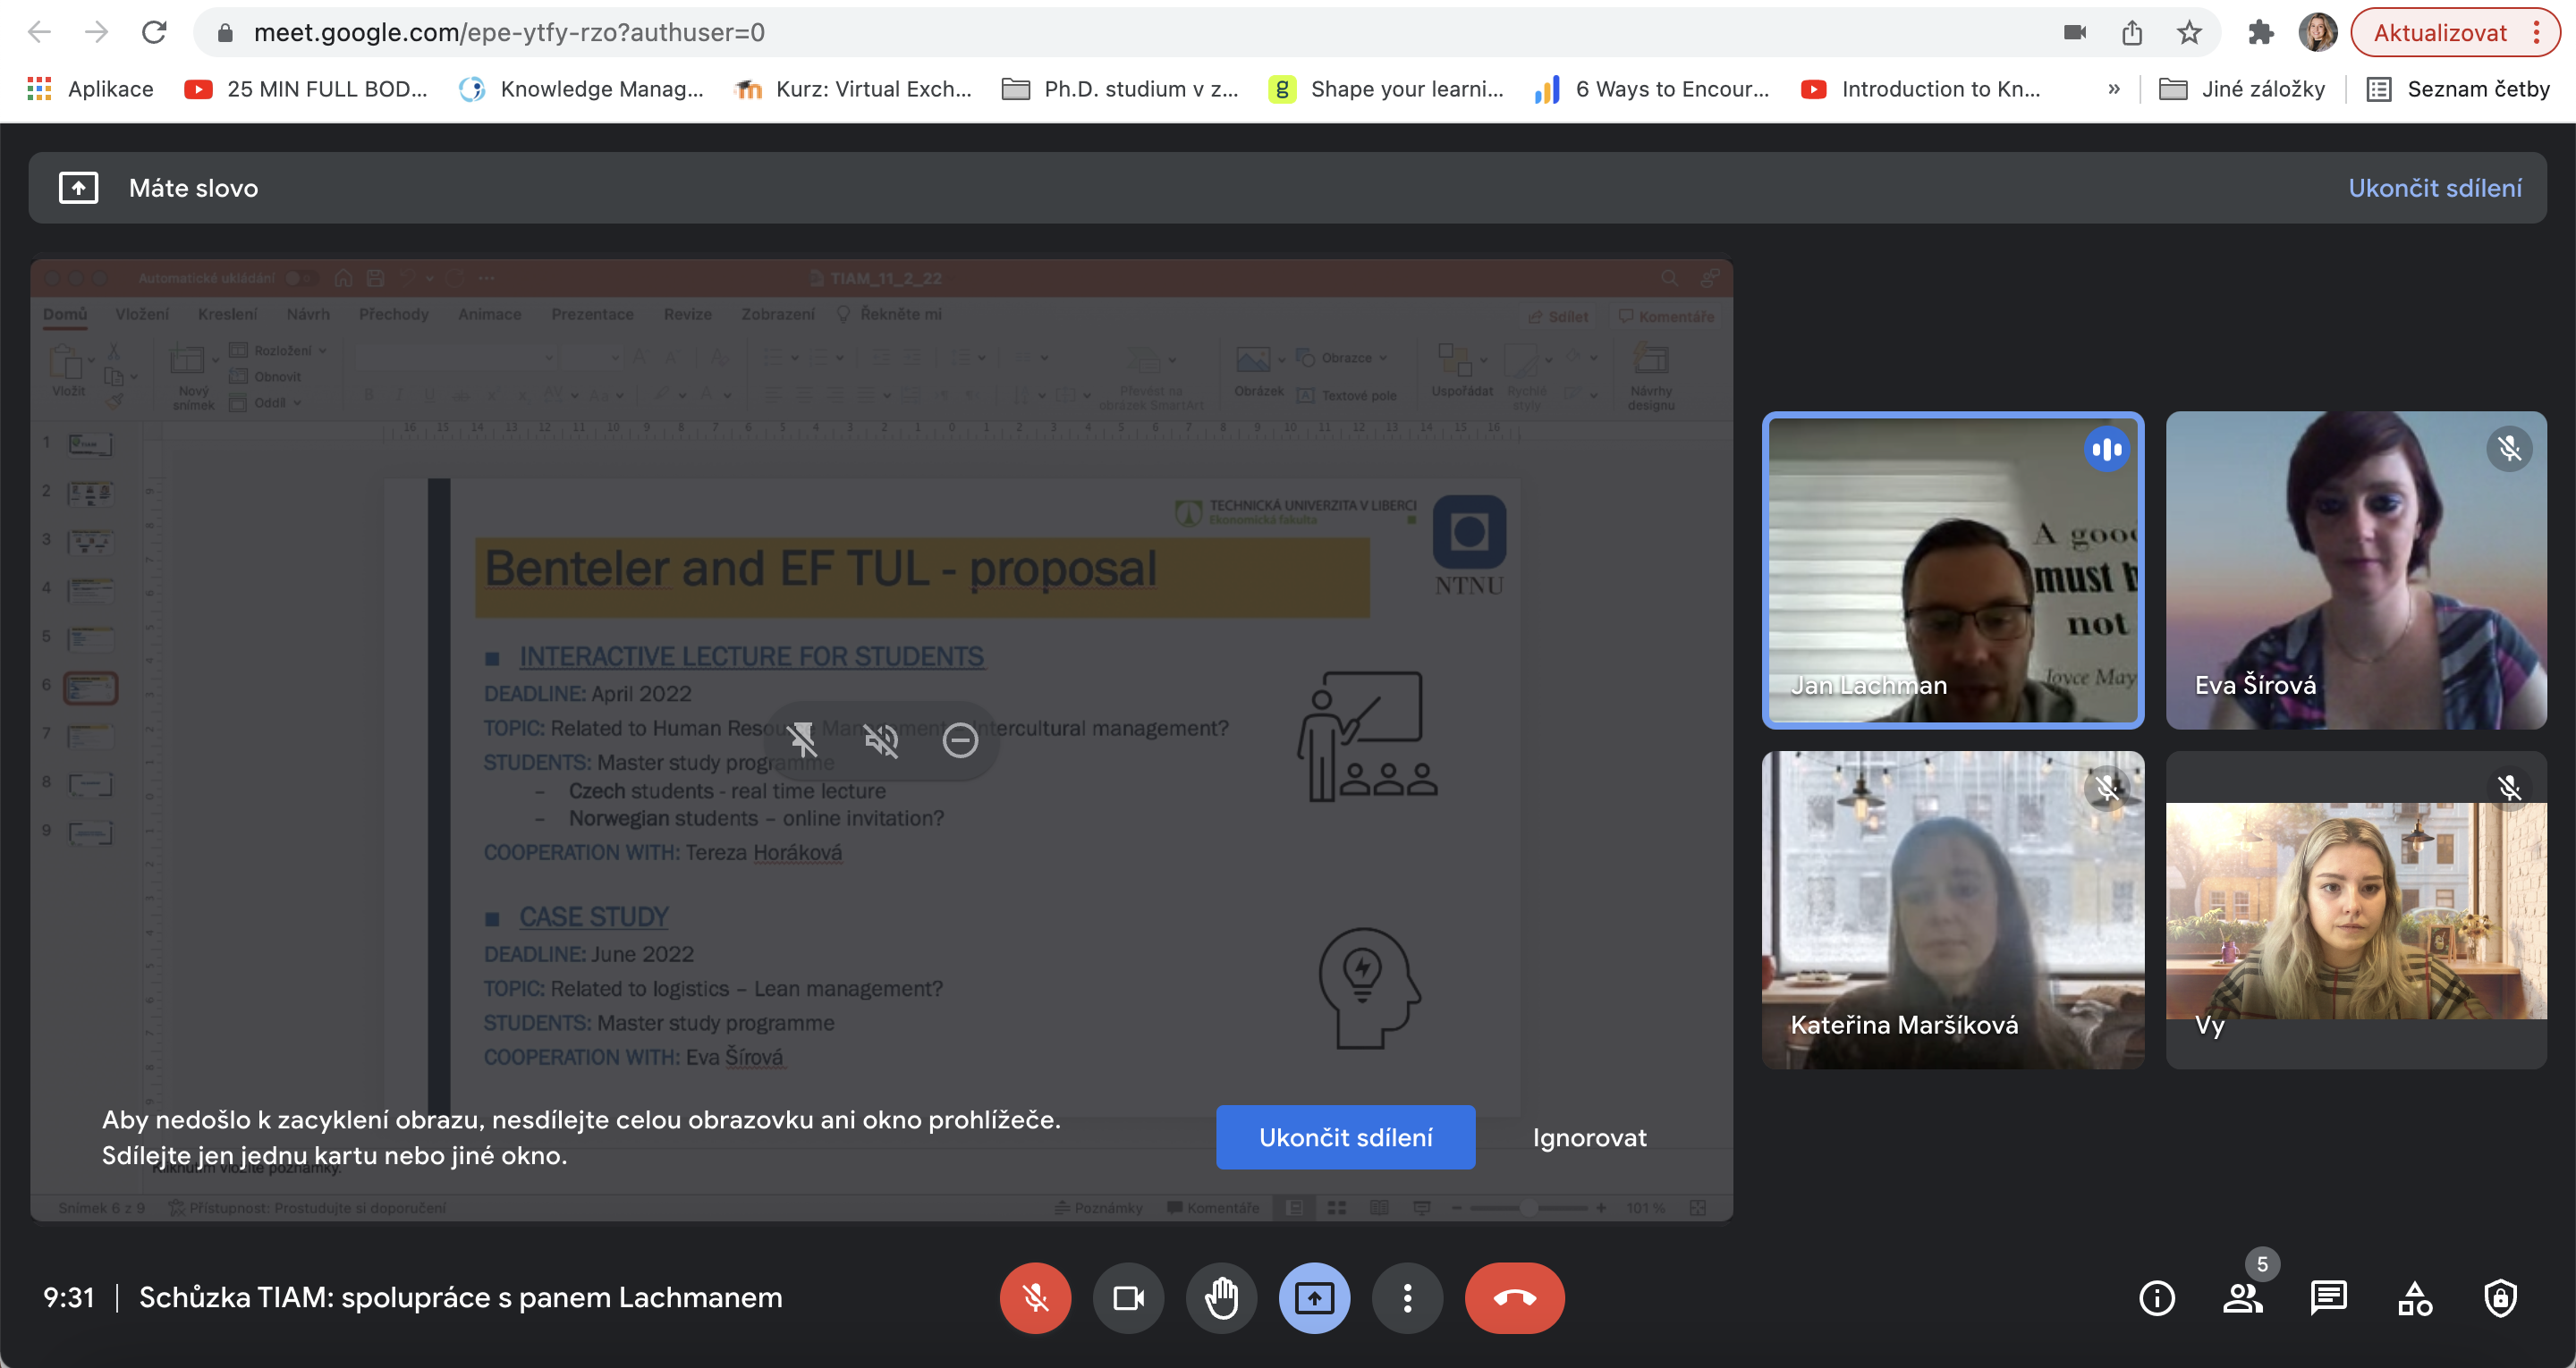
Task: Open host controls shield icon
Action: pos(2500,1298)
